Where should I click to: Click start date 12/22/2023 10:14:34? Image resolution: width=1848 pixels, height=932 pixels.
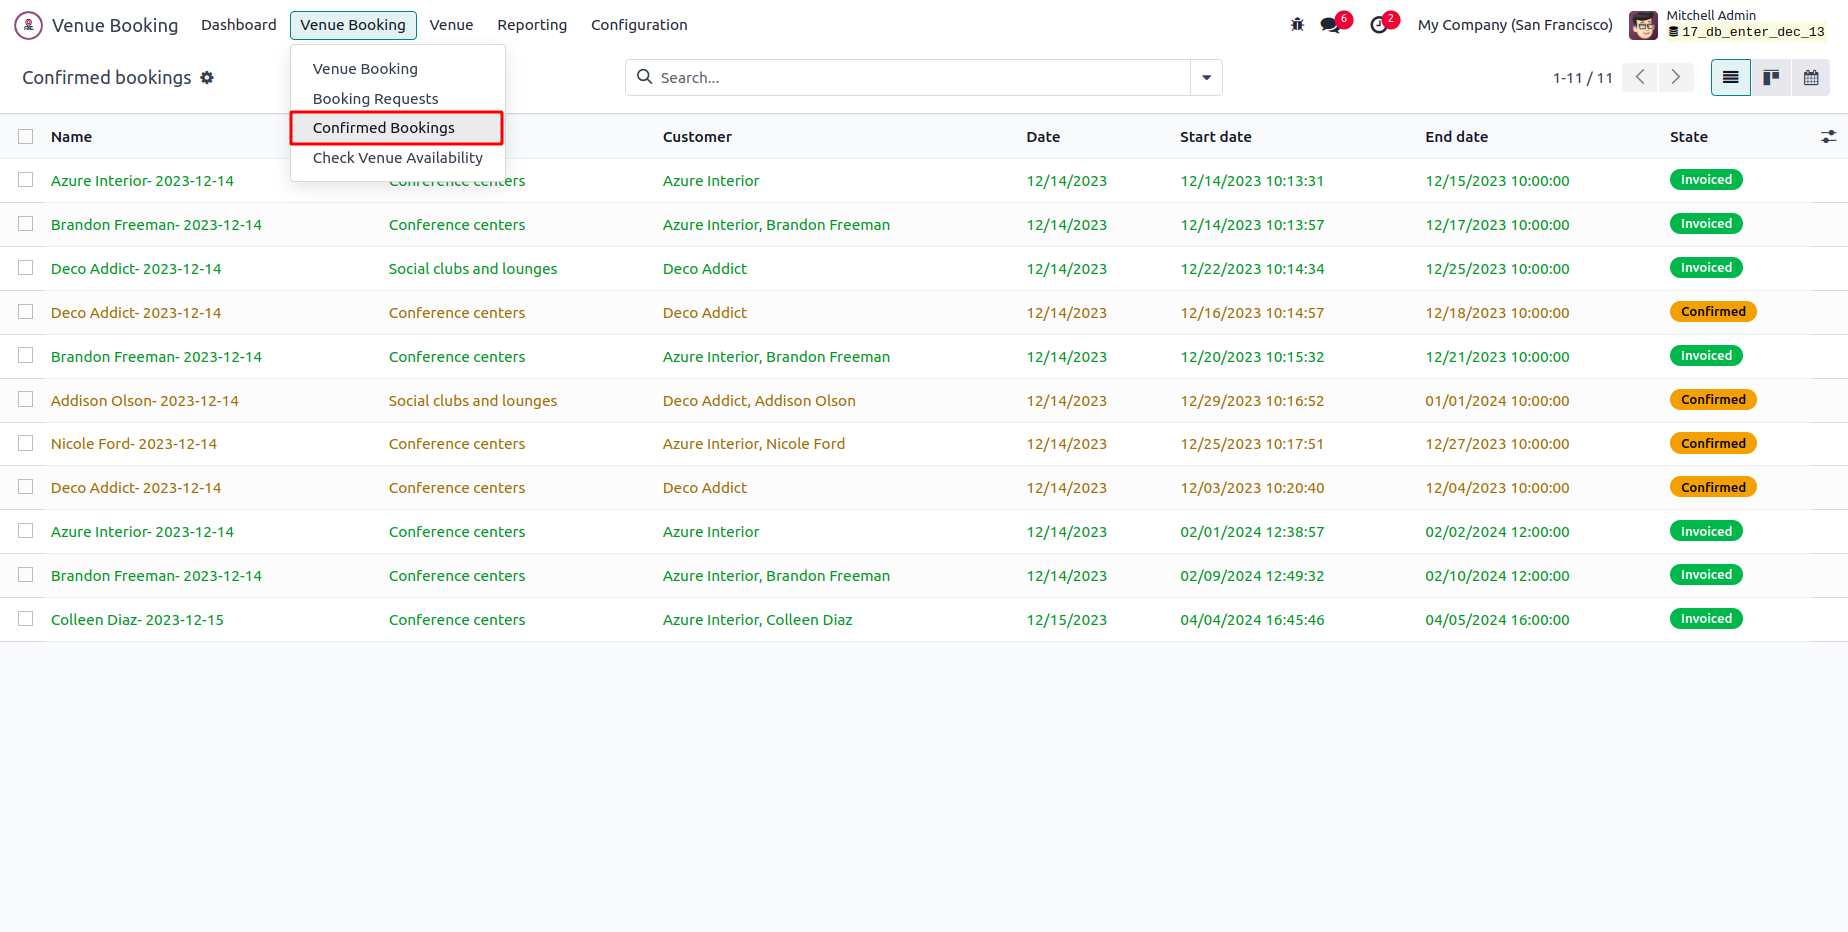click(x=1252, y=269)
